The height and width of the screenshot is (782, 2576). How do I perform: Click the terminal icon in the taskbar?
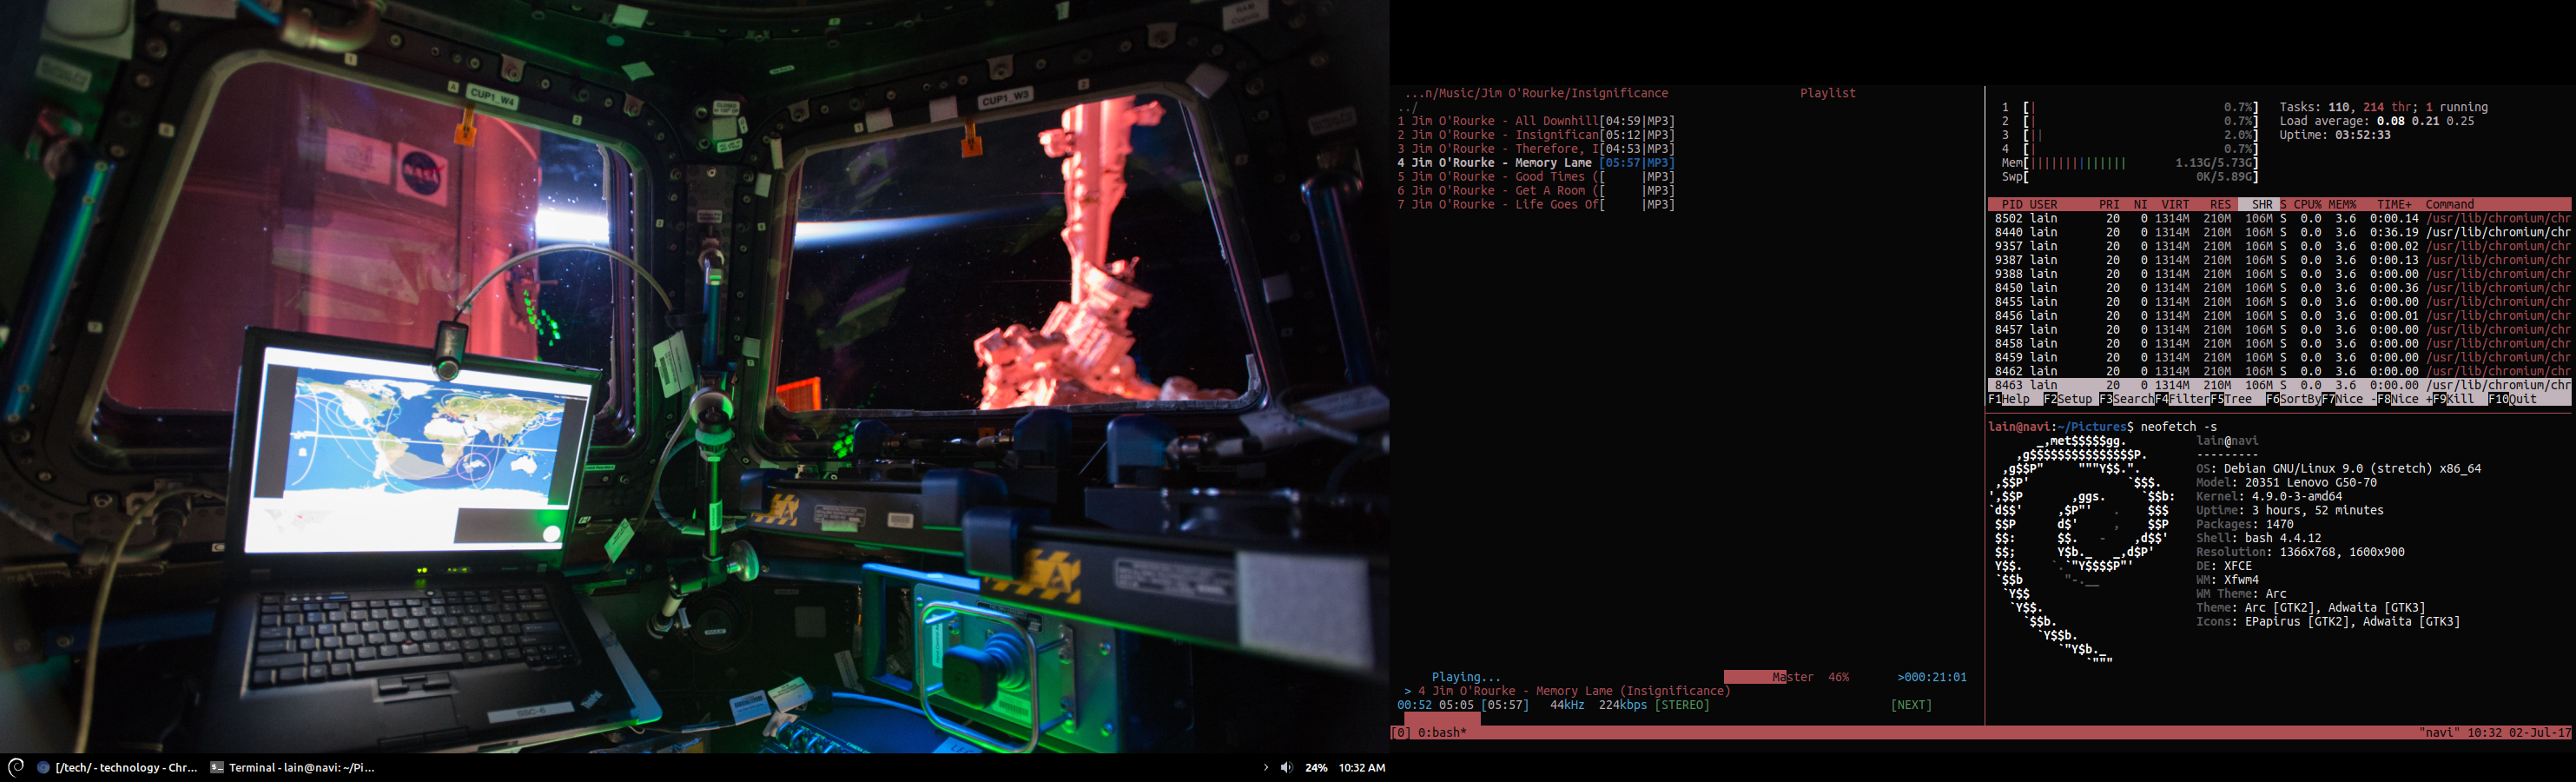click(217, 768)
